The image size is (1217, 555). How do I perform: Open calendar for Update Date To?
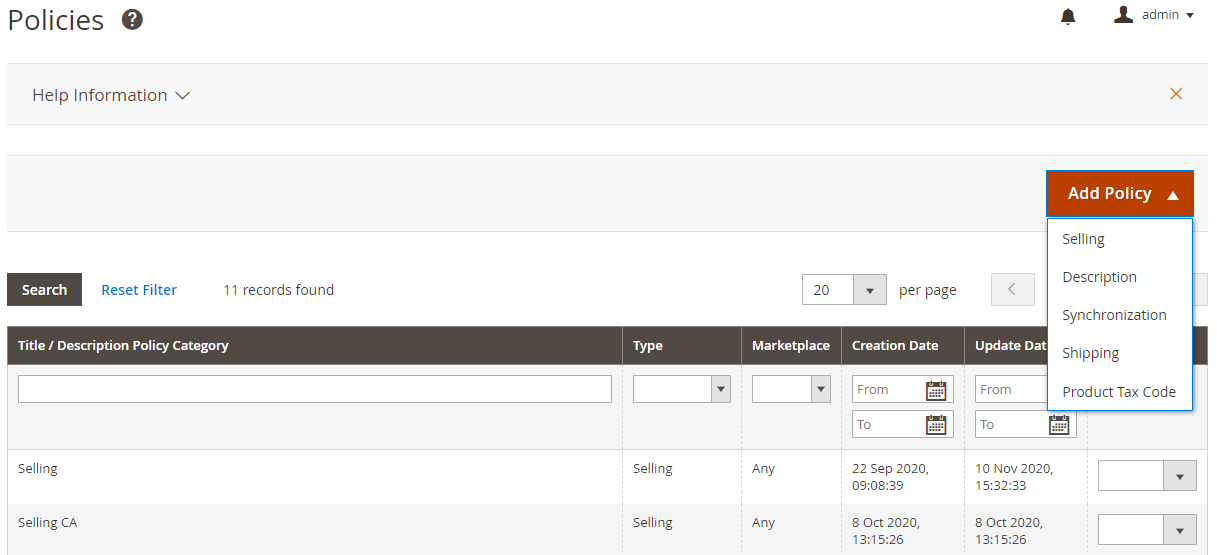click(1059, 425)
